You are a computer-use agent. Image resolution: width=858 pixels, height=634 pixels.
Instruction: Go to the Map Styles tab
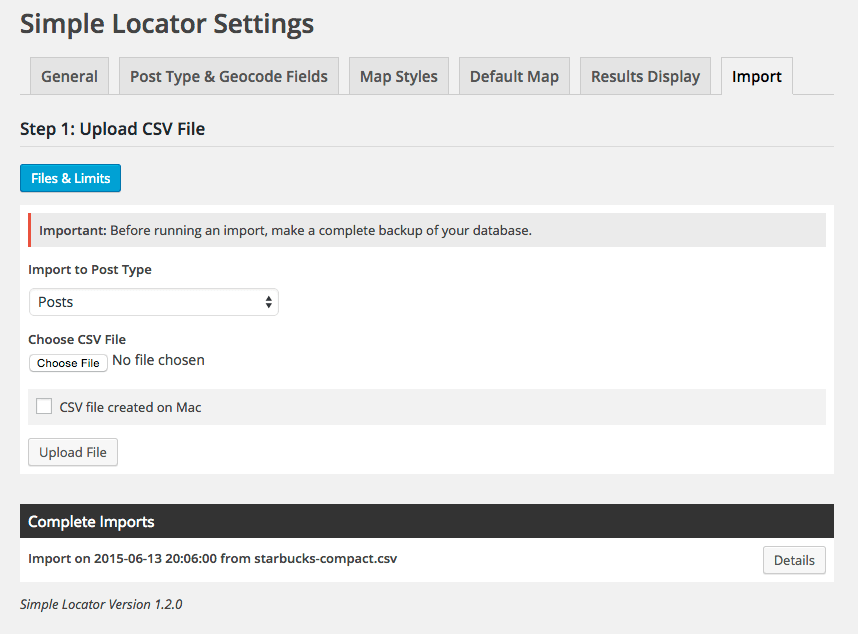(399, 76)
